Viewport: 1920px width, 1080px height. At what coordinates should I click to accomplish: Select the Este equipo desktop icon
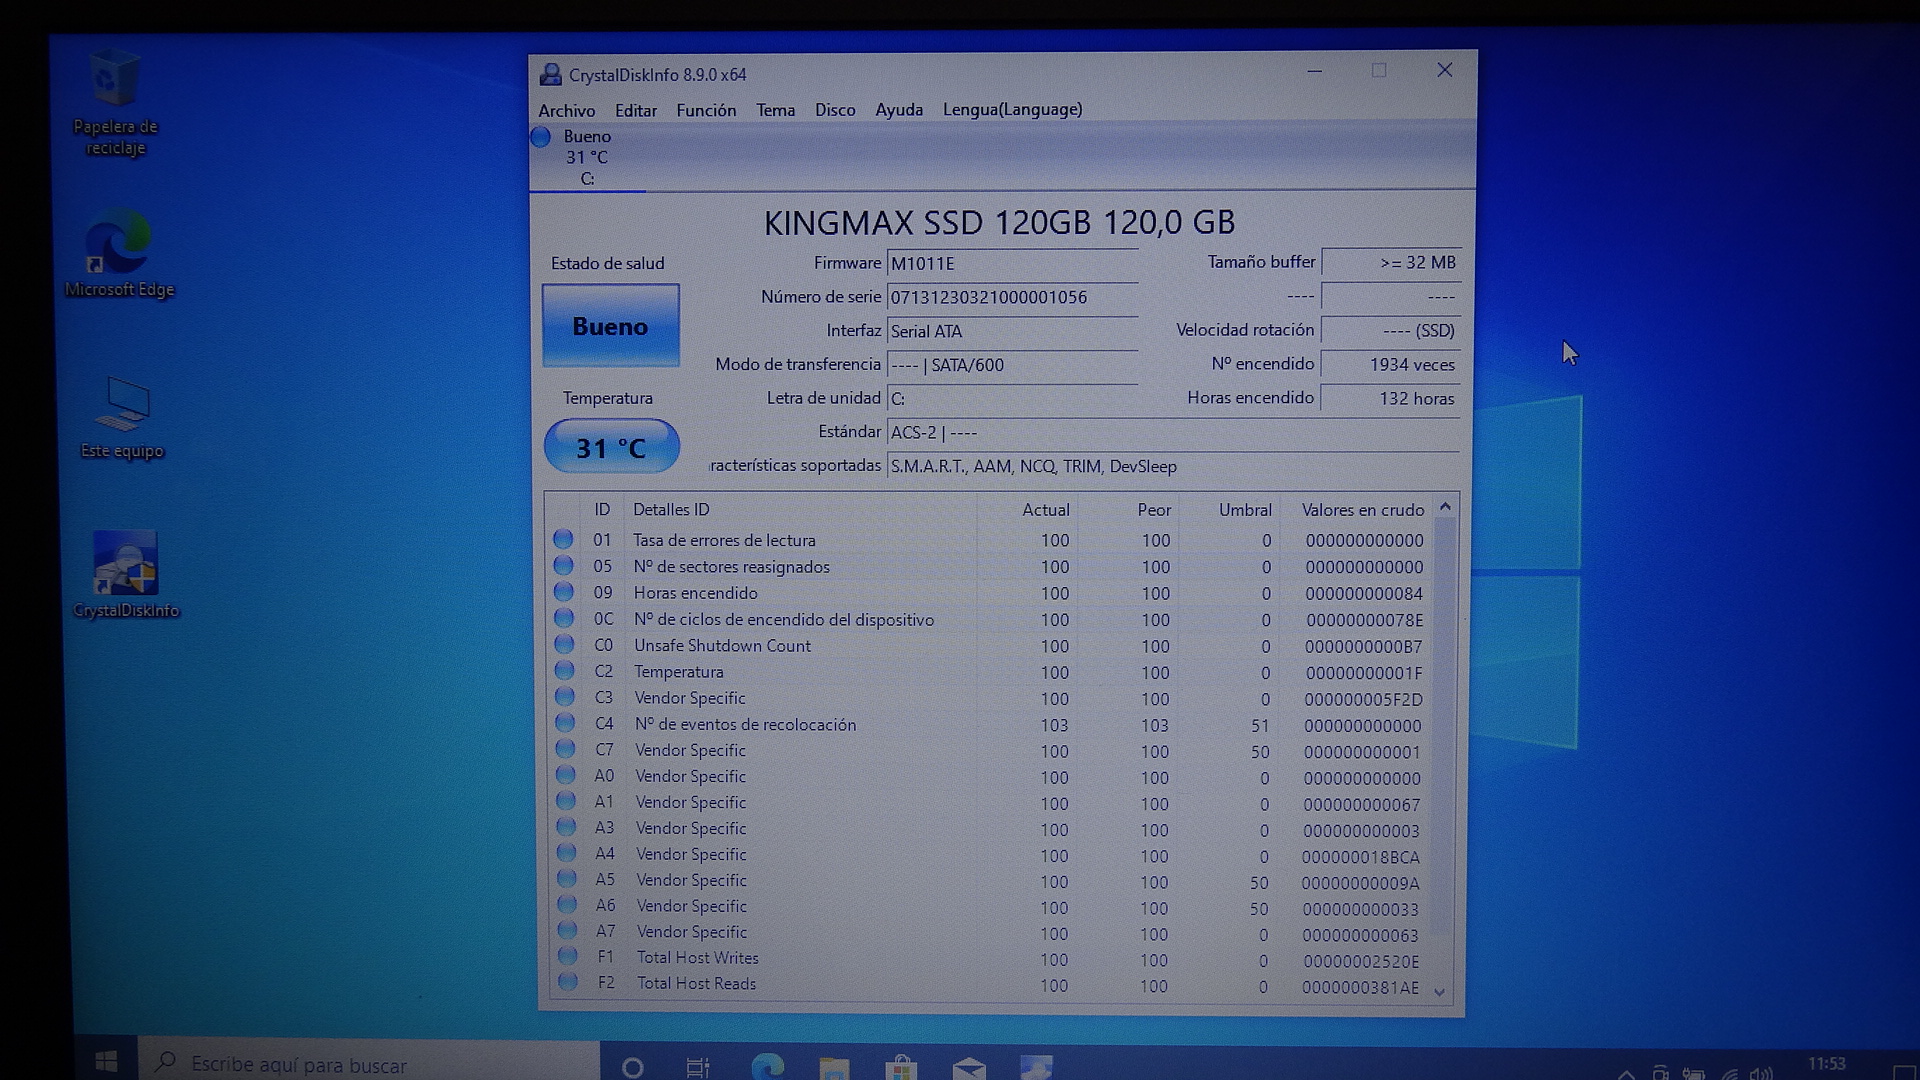tap(123, 418)
